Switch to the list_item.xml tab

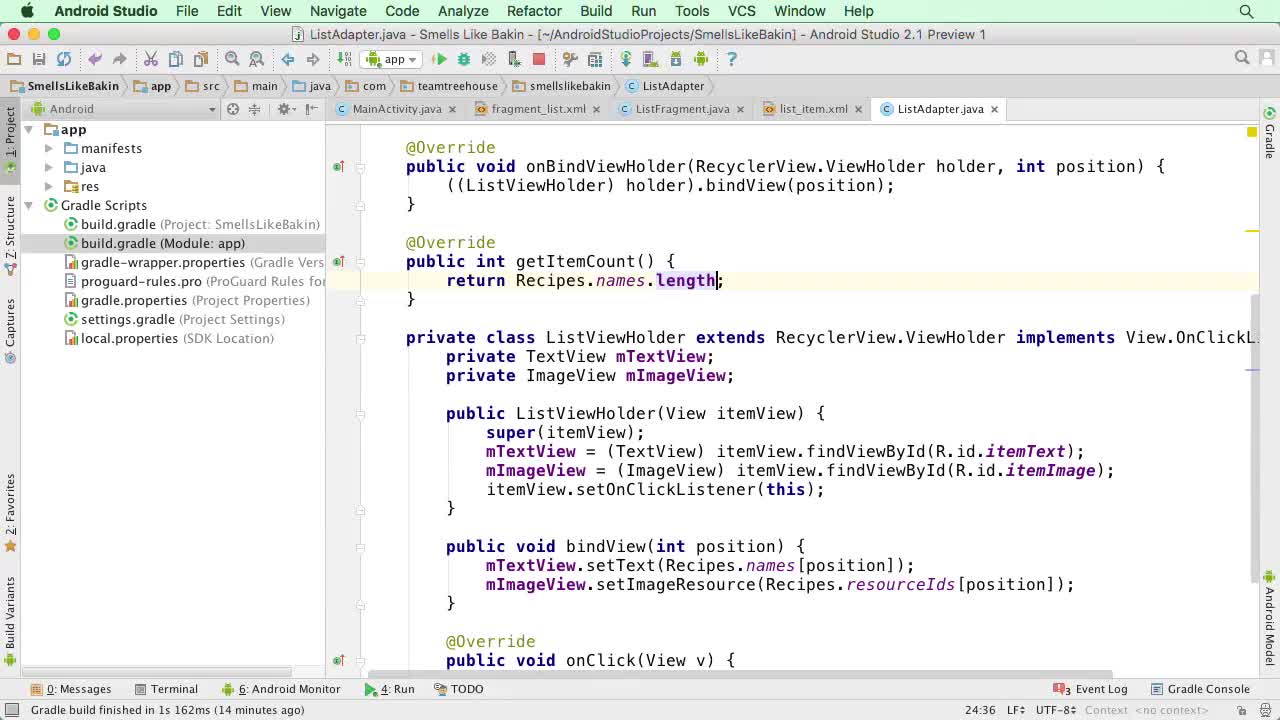pyautogui.click(x=813, y=109)
